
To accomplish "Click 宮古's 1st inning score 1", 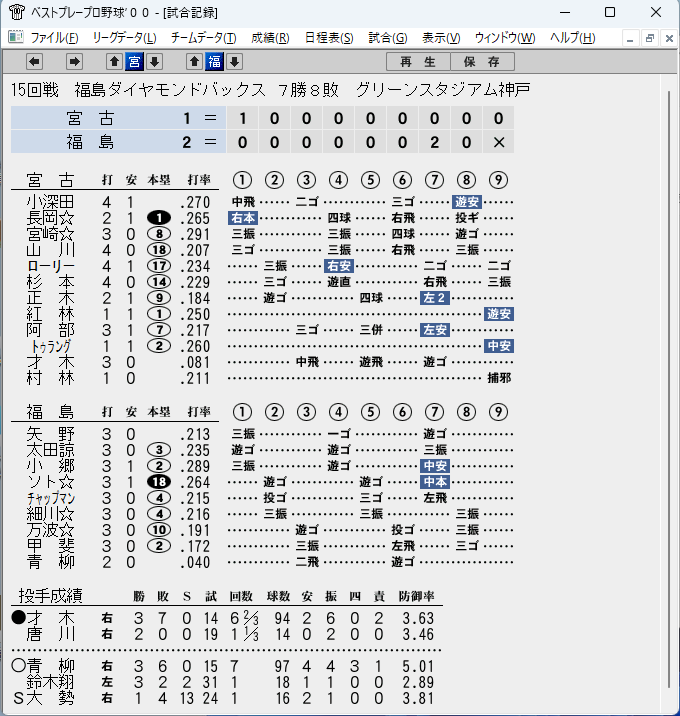I will [x=242, y=118].
